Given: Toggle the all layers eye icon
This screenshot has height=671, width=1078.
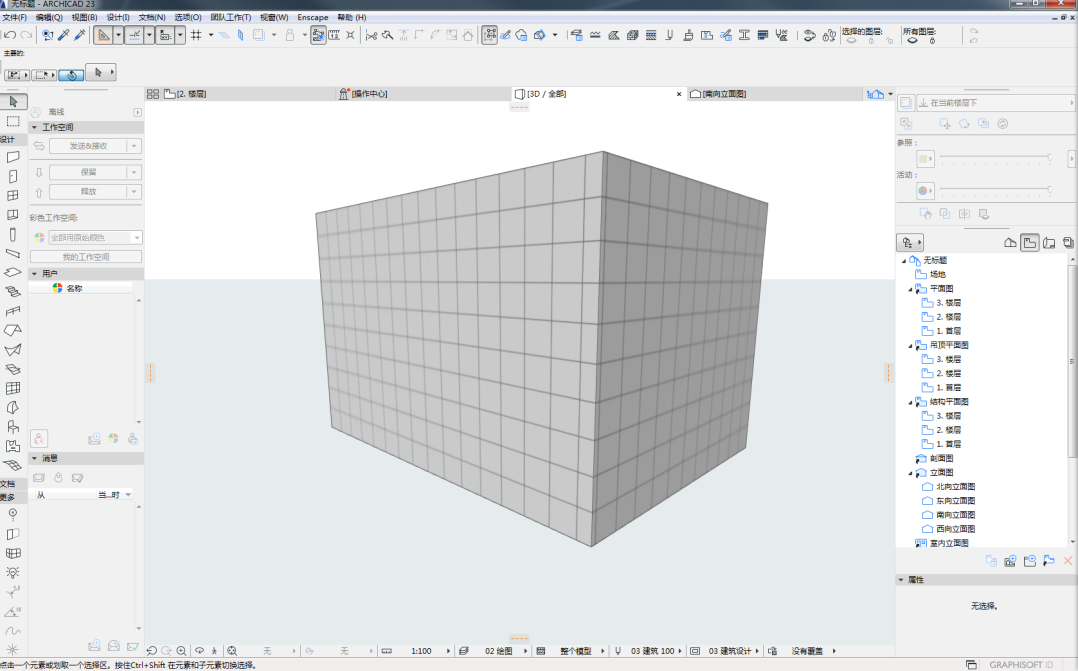Looking at the screenshot, I should [x=912, y=41].
